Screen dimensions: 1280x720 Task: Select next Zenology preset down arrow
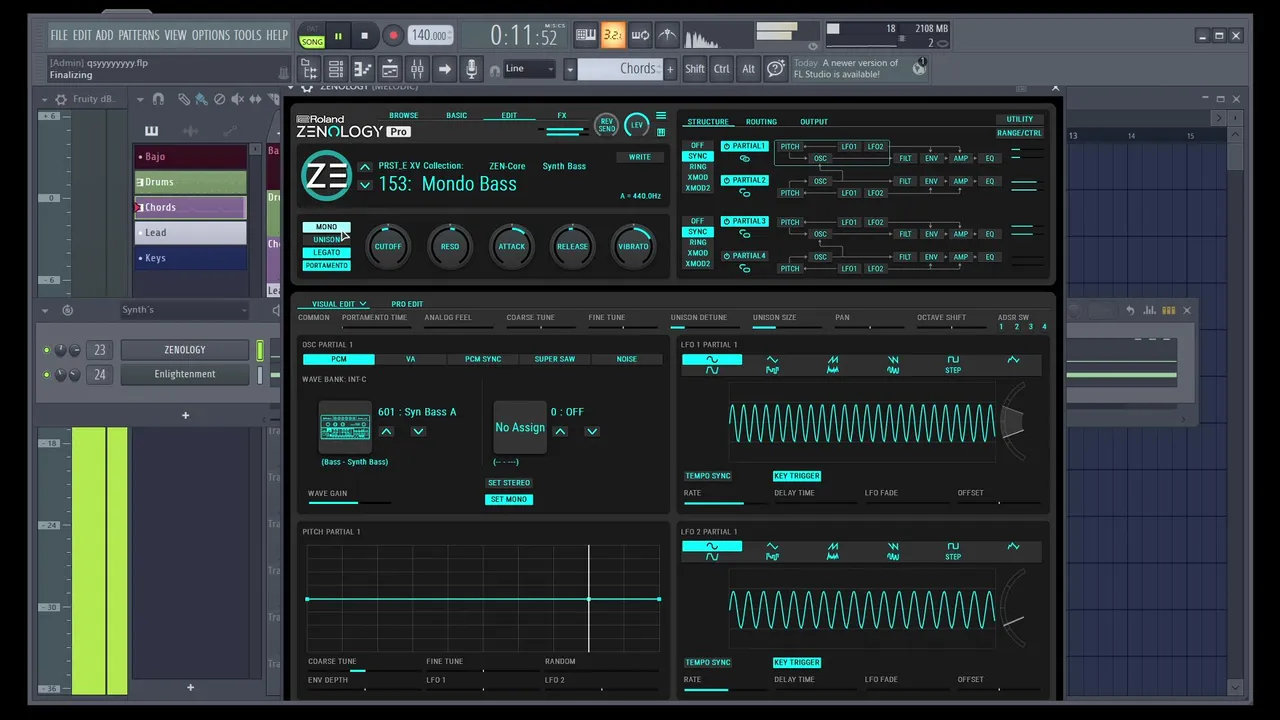pyautogui.click(x=365, y=184)
